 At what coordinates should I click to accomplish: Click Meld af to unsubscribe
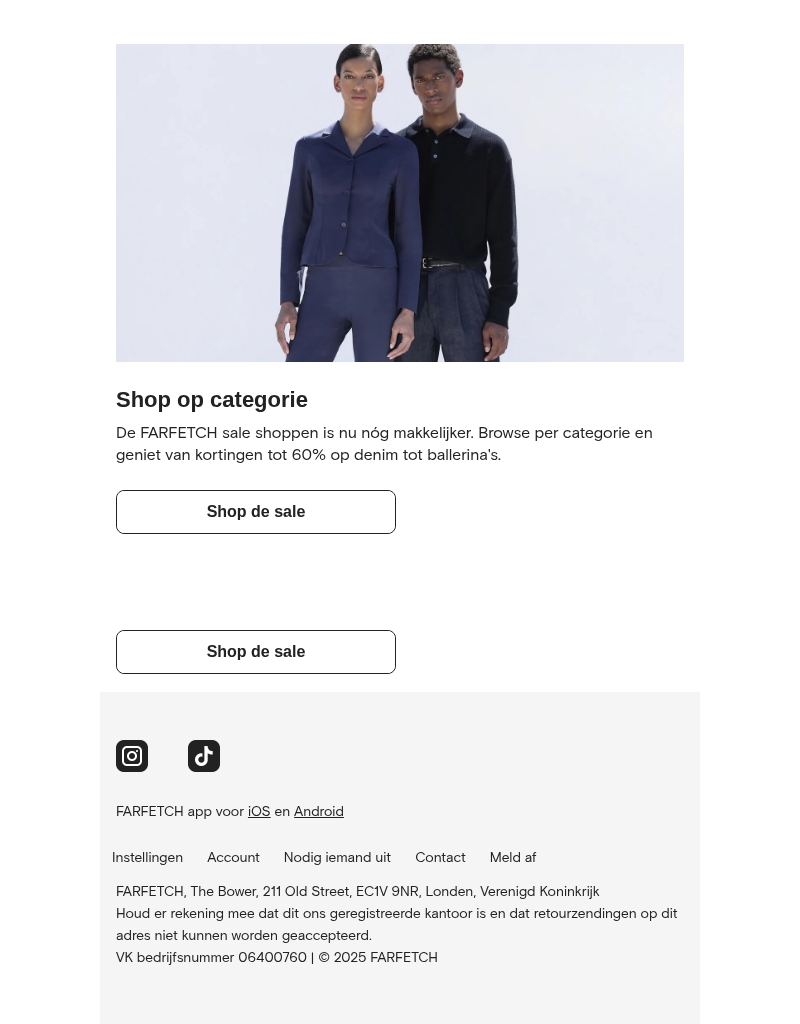click(513, 857)
